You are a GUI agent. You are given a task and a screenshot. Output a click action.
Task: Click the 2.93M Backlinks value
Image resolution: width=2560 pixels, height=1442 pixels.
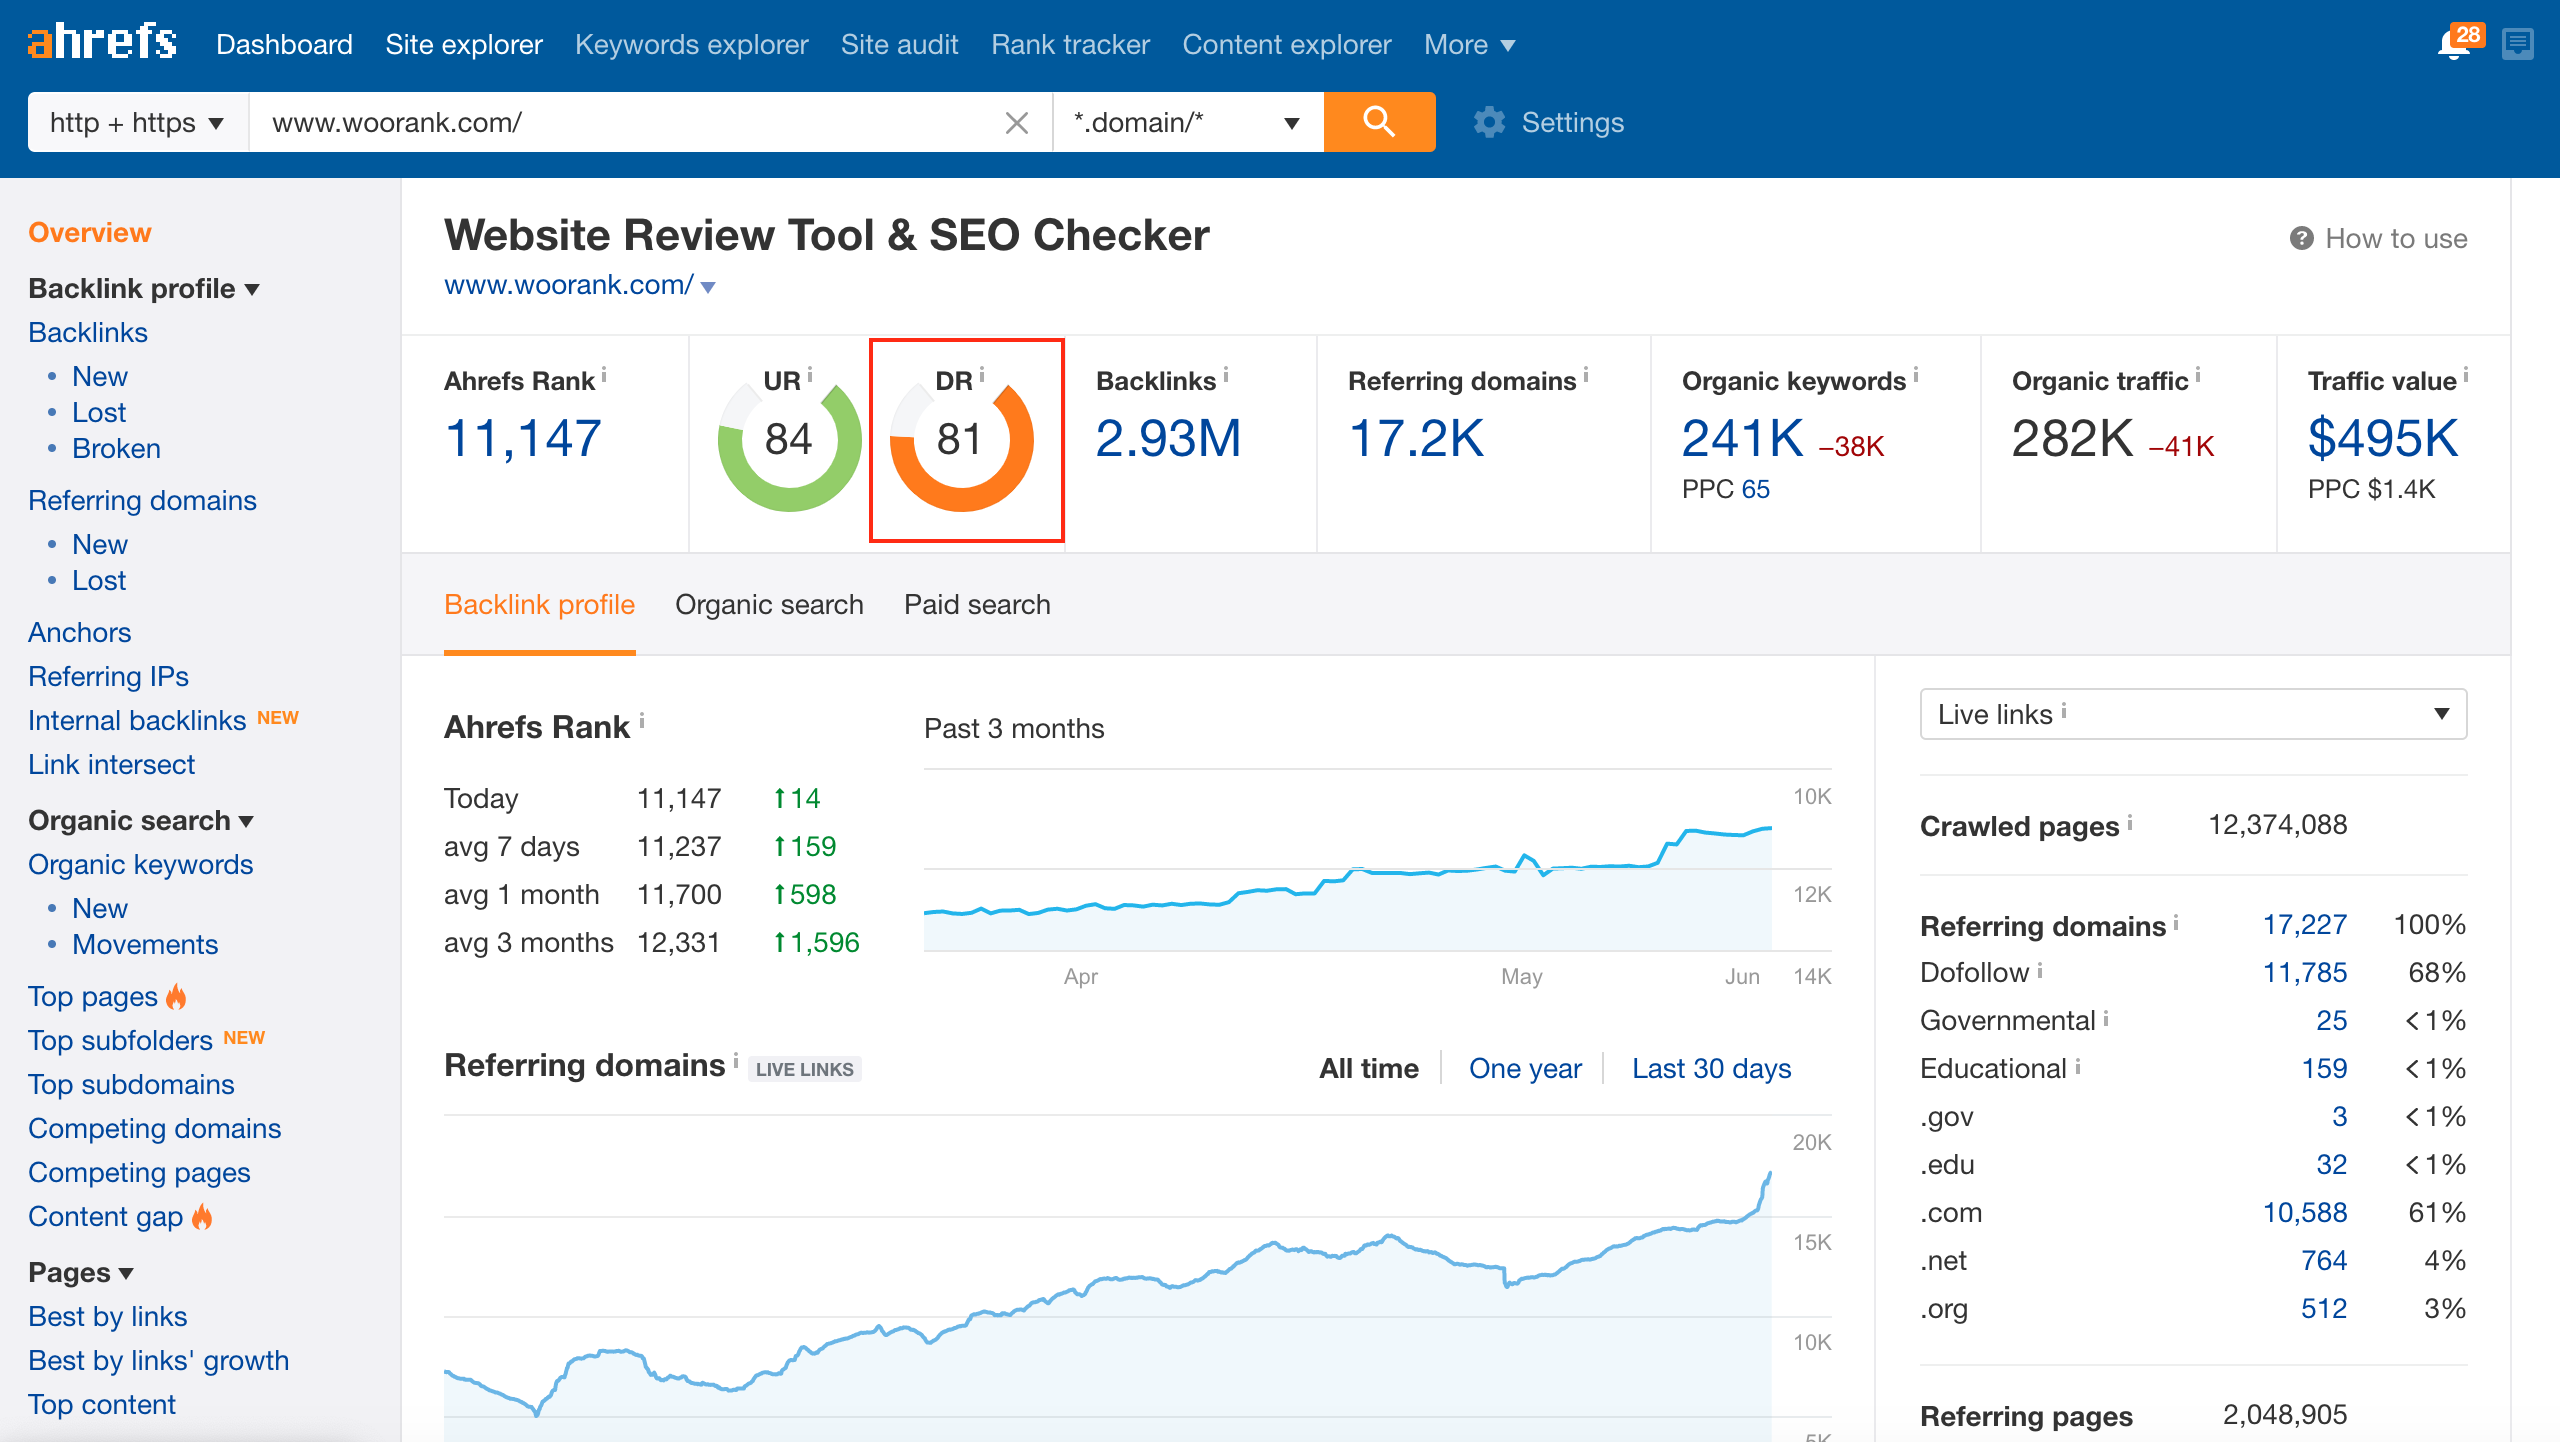1169,437
